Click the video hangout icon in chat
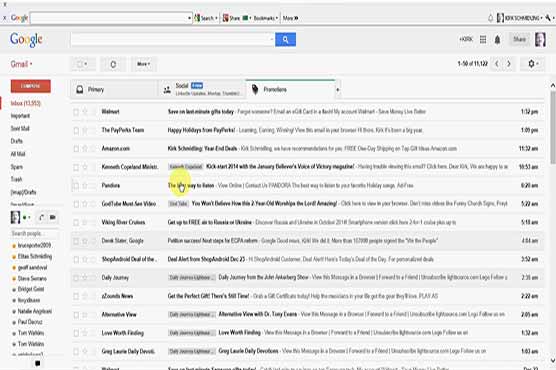556x370 pixels. click(53, 217)
